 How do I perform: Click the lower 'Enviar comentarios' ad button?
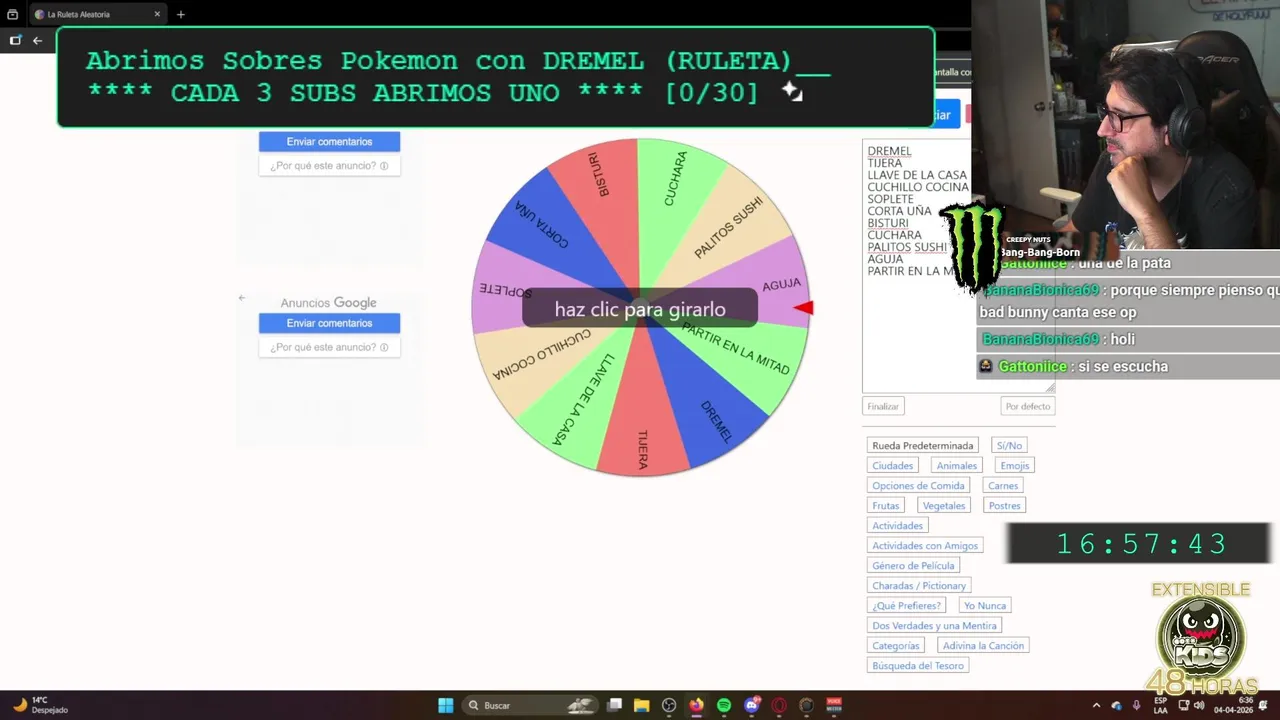point(329,323)
